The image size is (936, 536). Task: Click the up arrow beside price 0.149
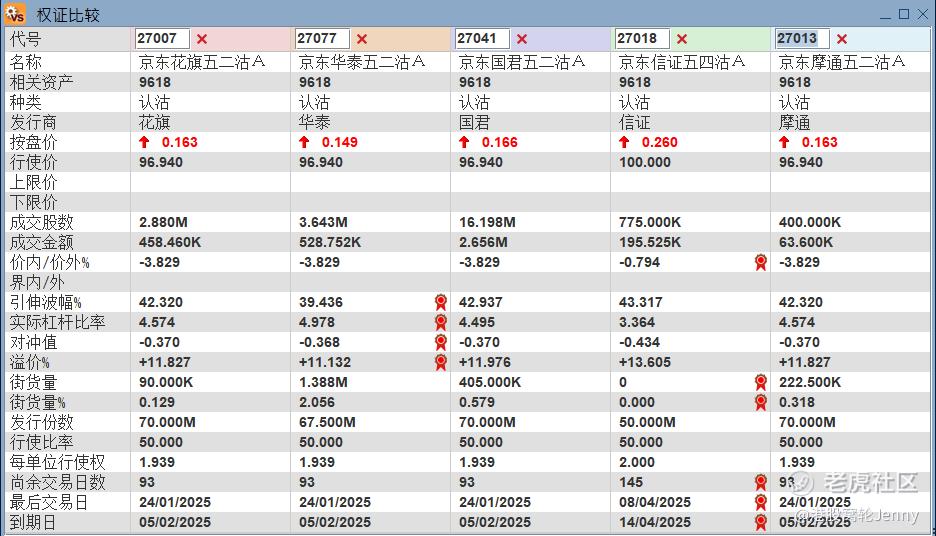click(x=304, y=142)
